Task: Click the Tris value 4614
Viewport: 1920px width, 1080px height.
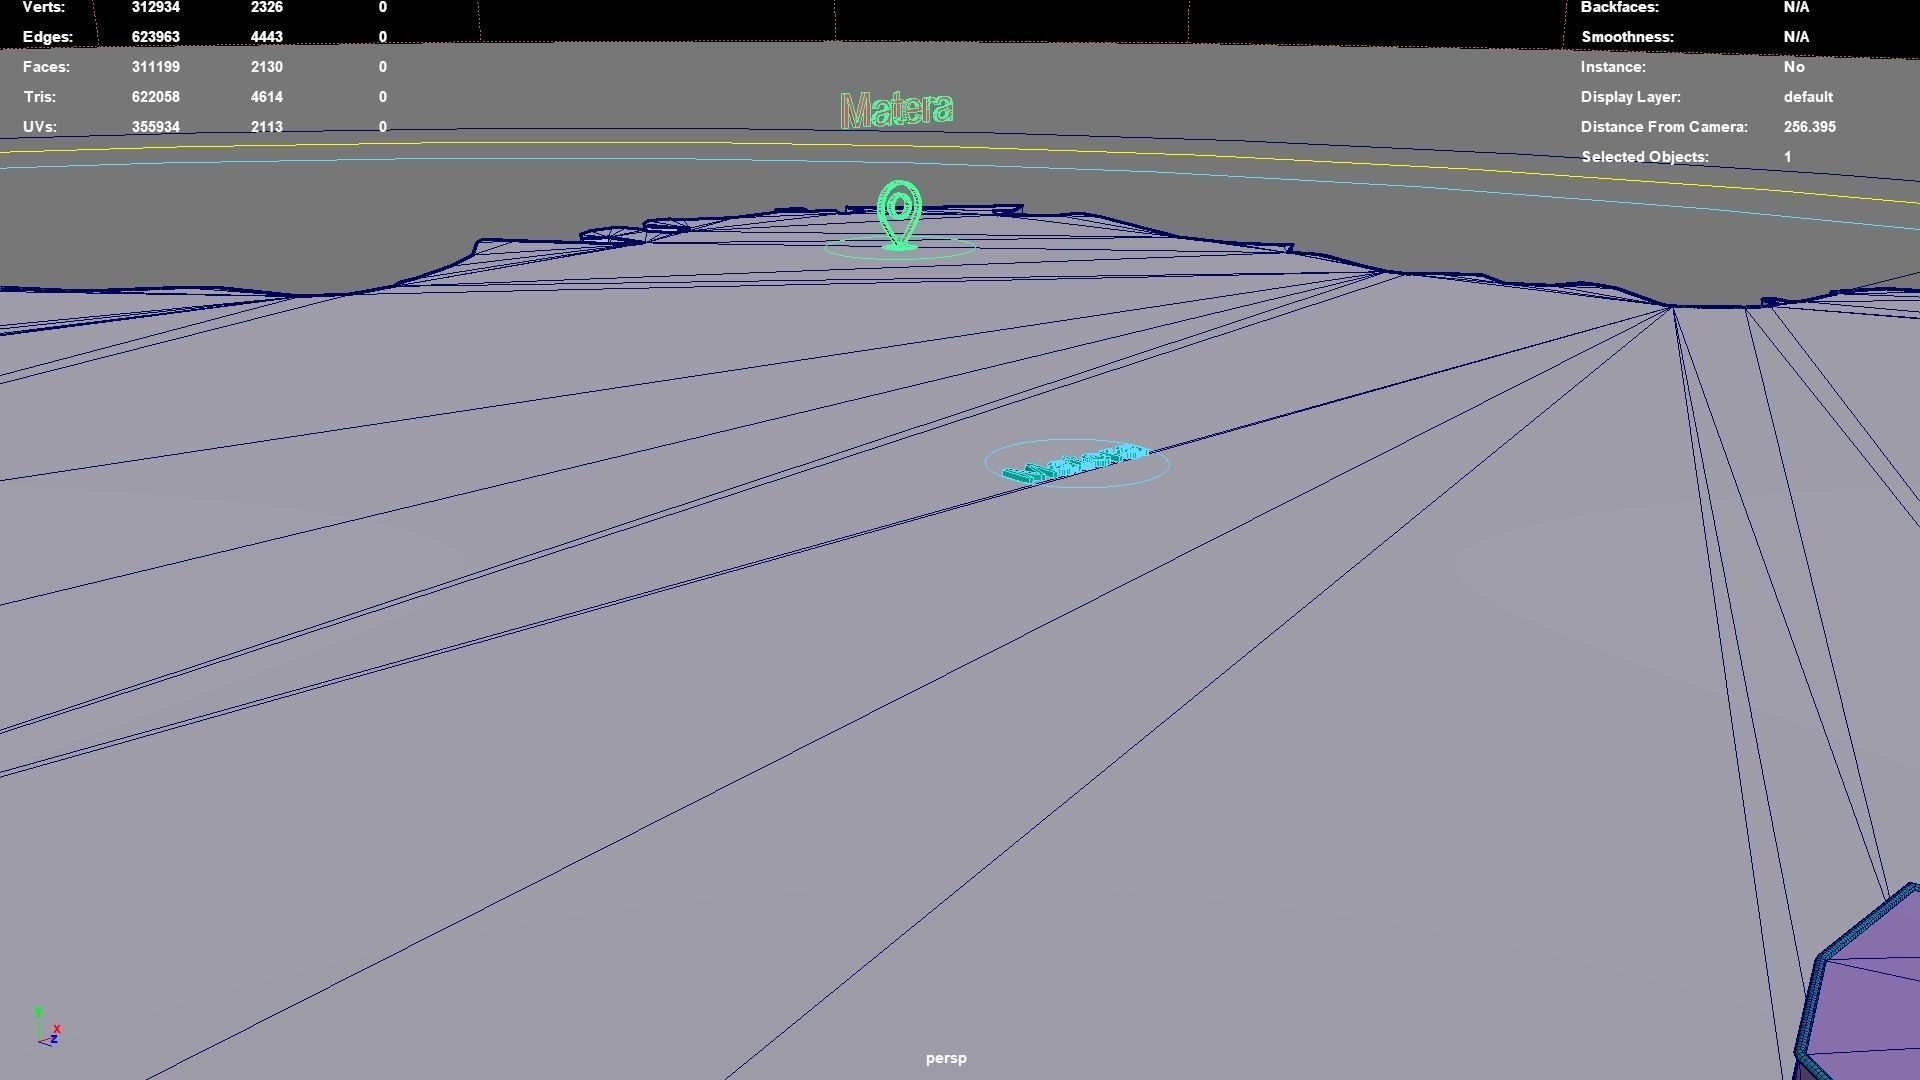Action: coord(266,97)
